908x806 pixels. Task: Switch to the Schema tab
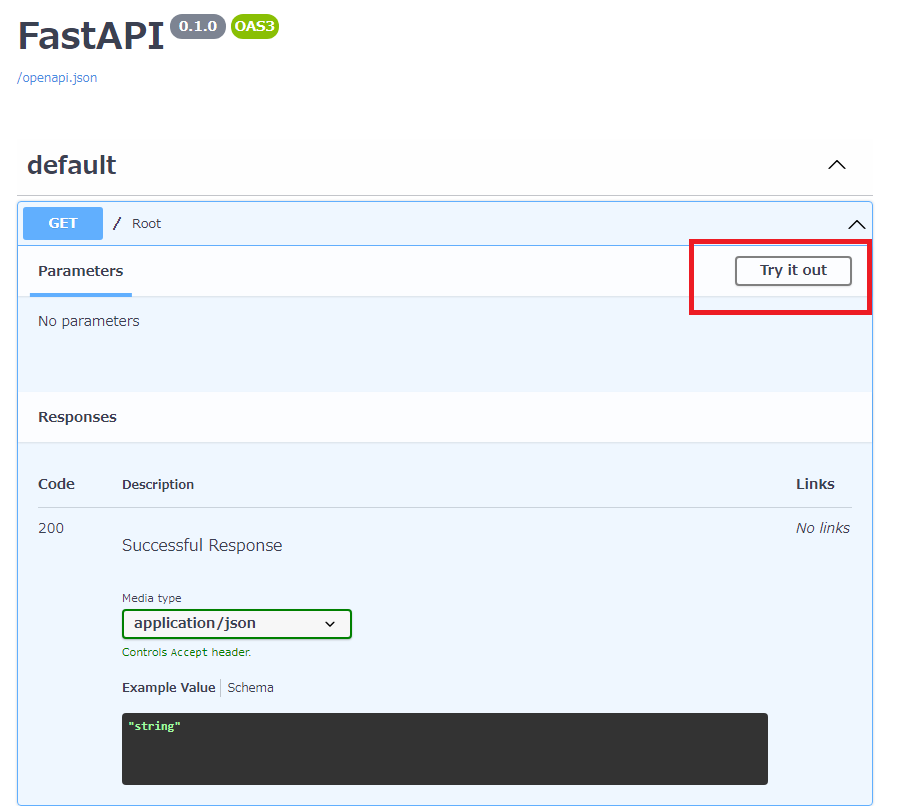tap(250, 688)
